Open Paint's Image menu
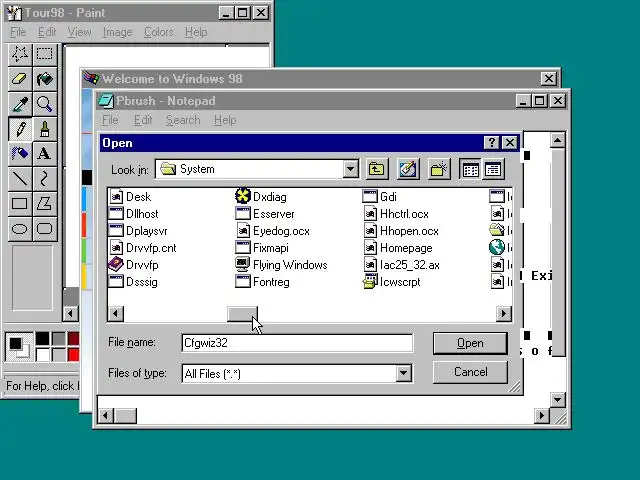The height and width of the screenshot is (480, 640). click(x=118, y=32)
